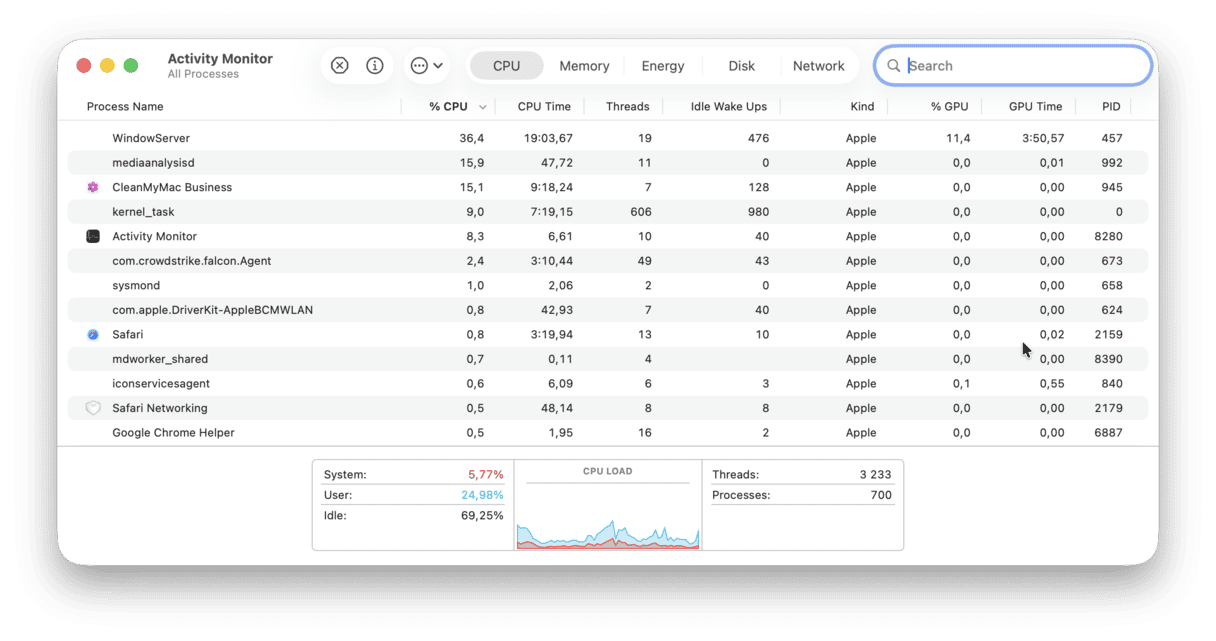The image size is (1216, 641).
Task: Open the dropdown arrow next to the ellipsis button
Action: 437,65
